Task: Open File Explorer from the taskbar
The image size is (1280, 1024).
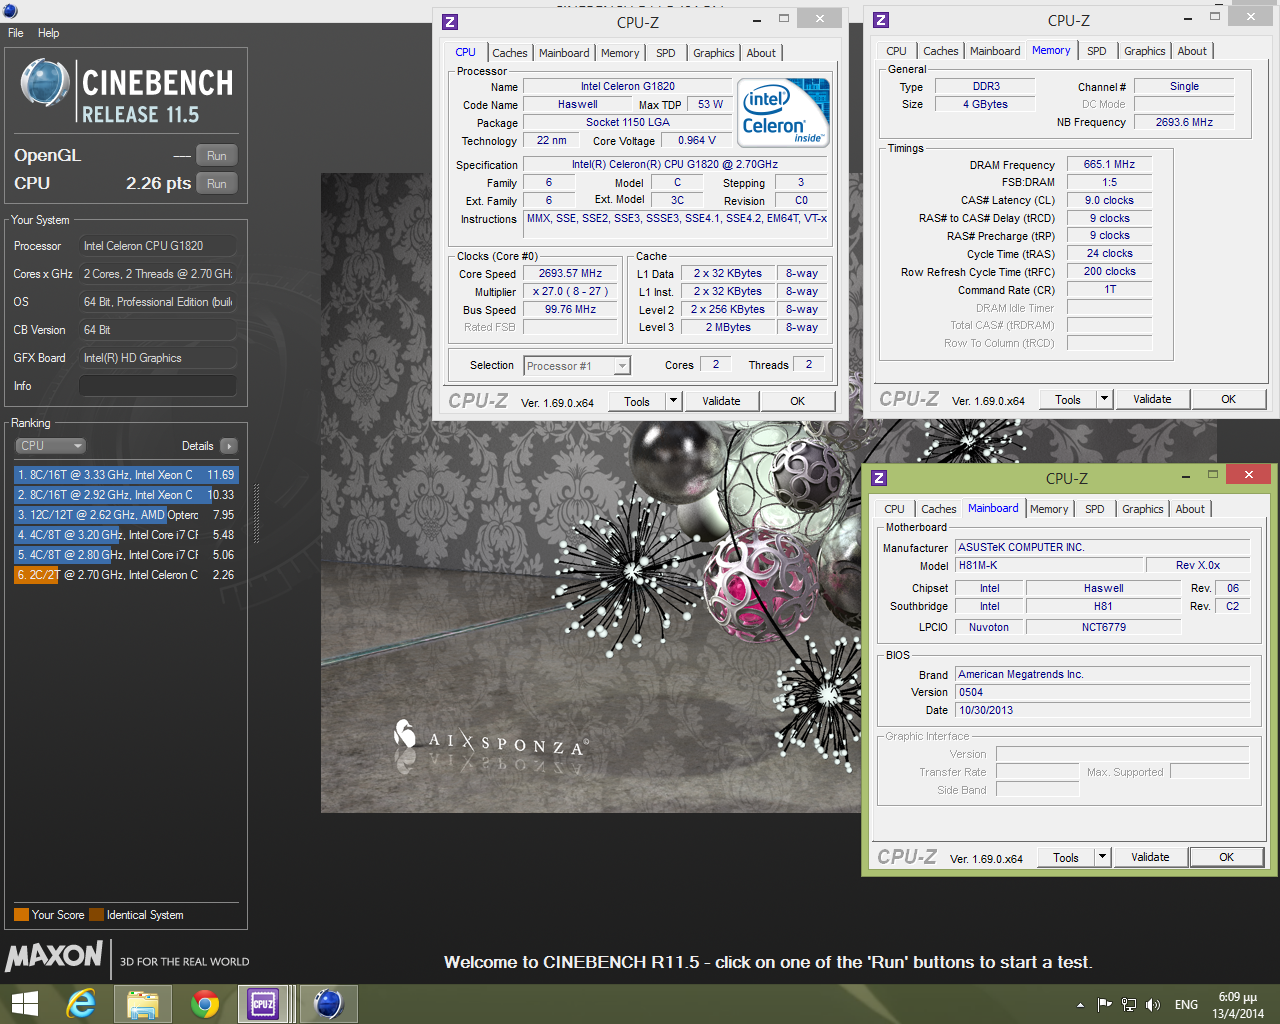Action: [143, 1003]
